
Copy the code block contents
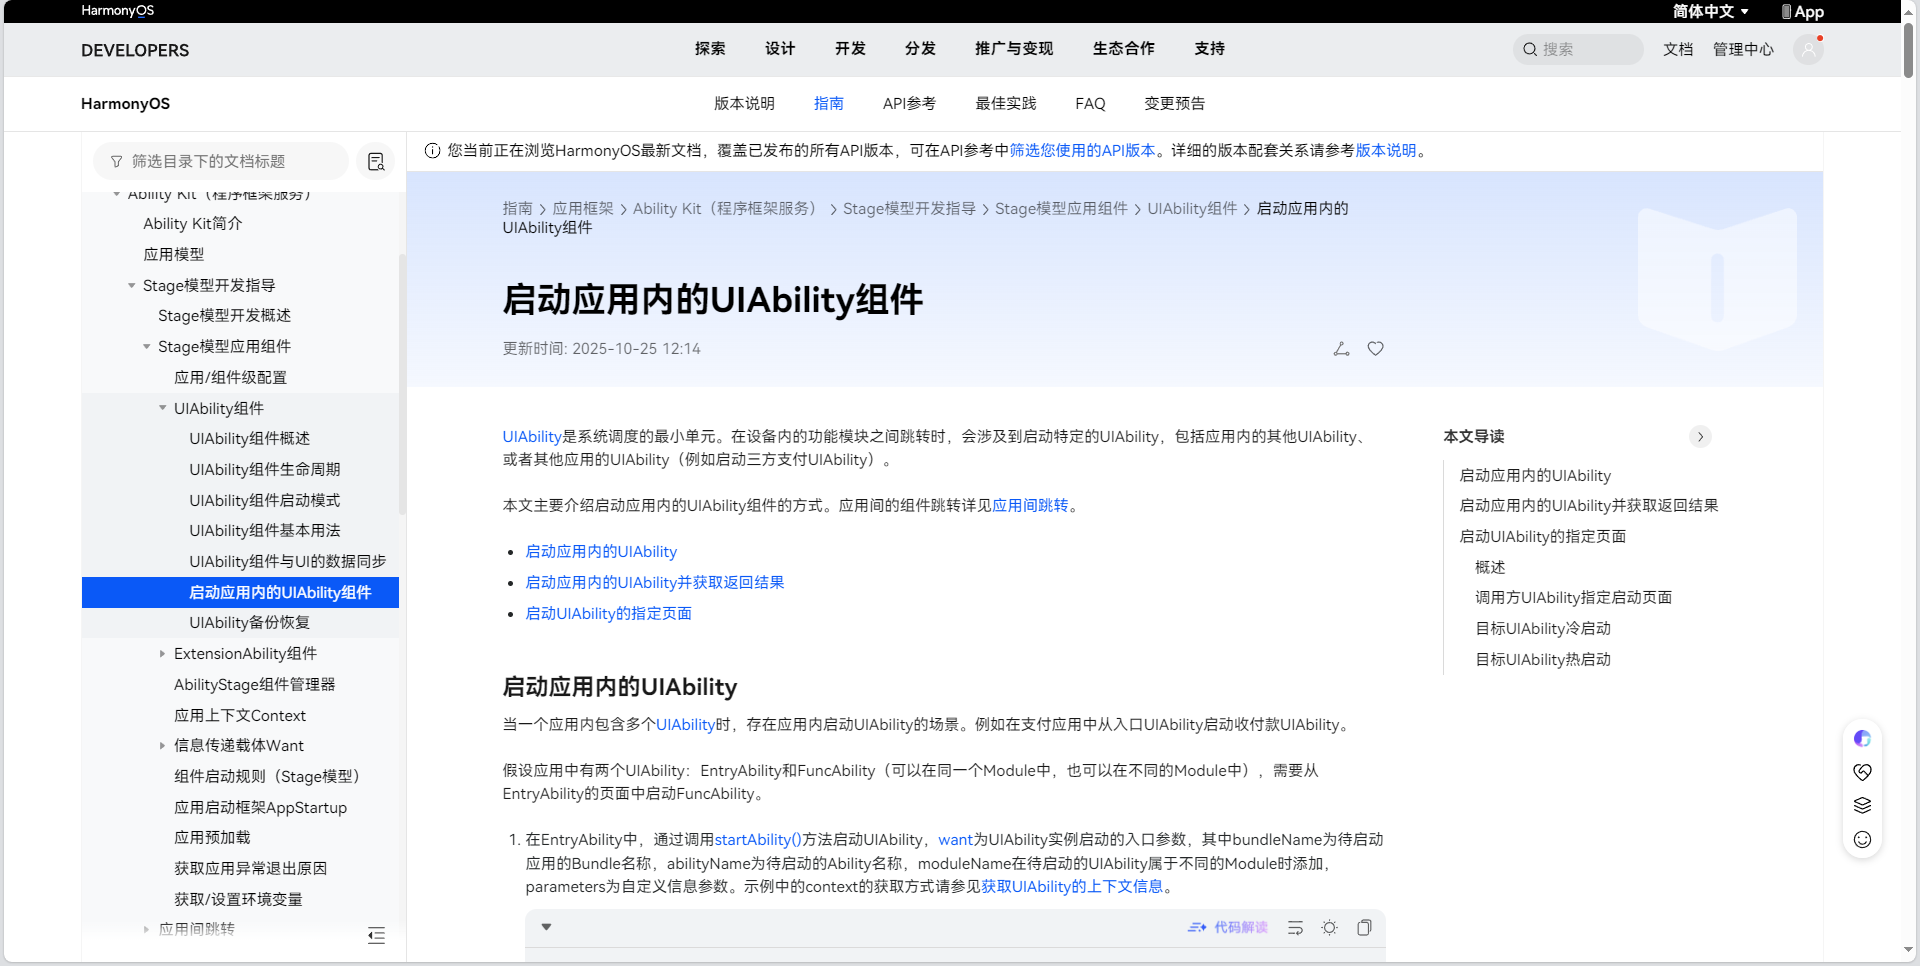[1364, 927]
